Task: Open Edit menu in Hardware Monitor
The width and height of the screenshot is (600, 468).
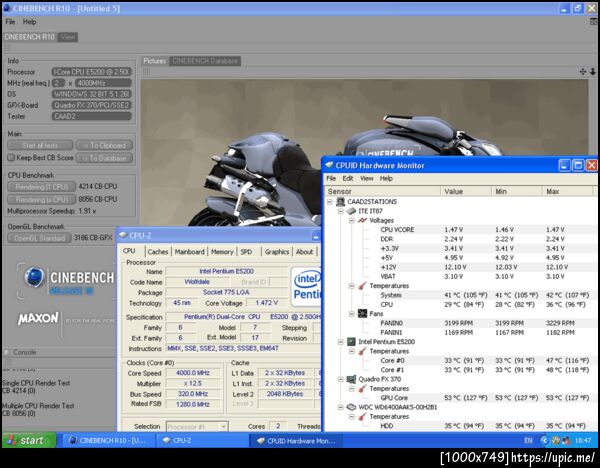Action: point(348,178)
